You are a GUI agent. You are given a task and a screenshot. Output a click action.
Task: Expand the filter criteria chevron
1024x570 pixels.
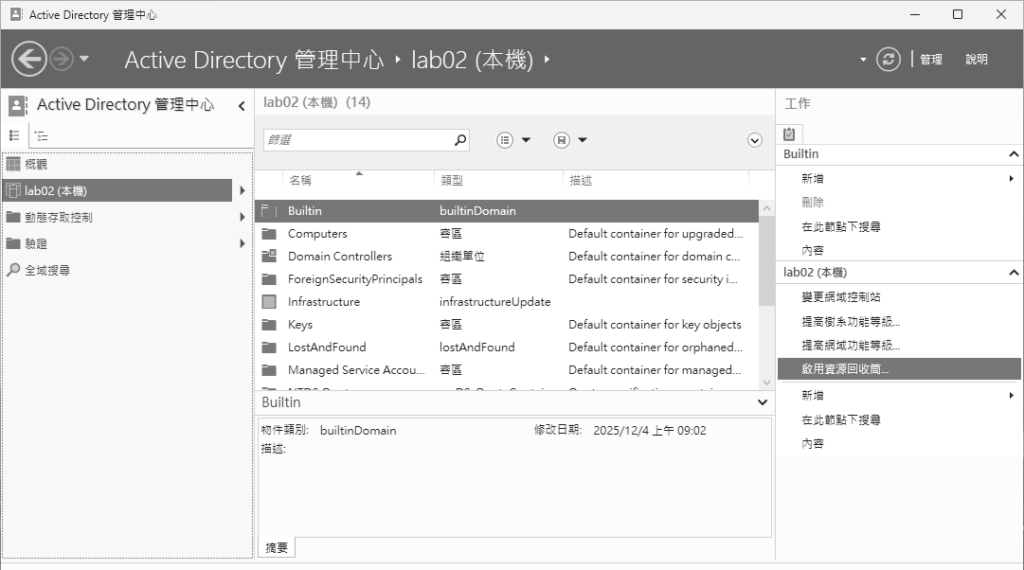(x=754, y=140)
